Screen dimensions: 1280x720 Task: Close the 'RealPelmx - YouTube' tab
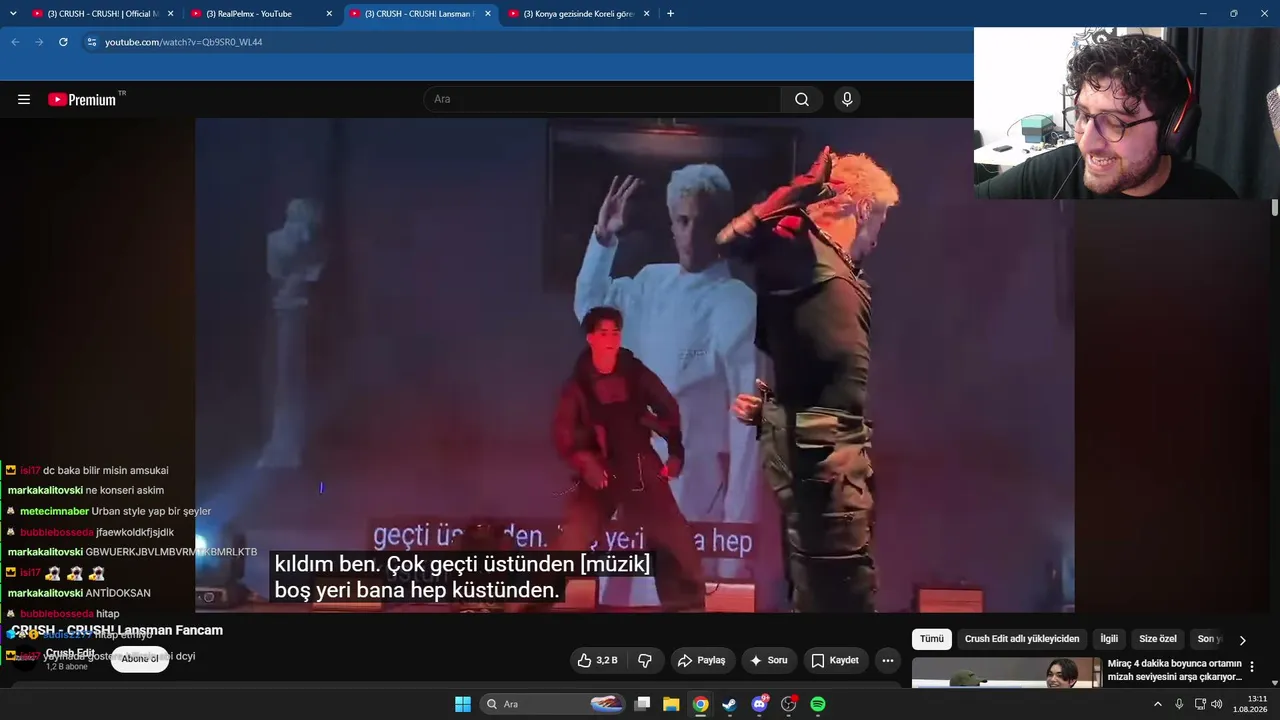click(x=329, y=14)
